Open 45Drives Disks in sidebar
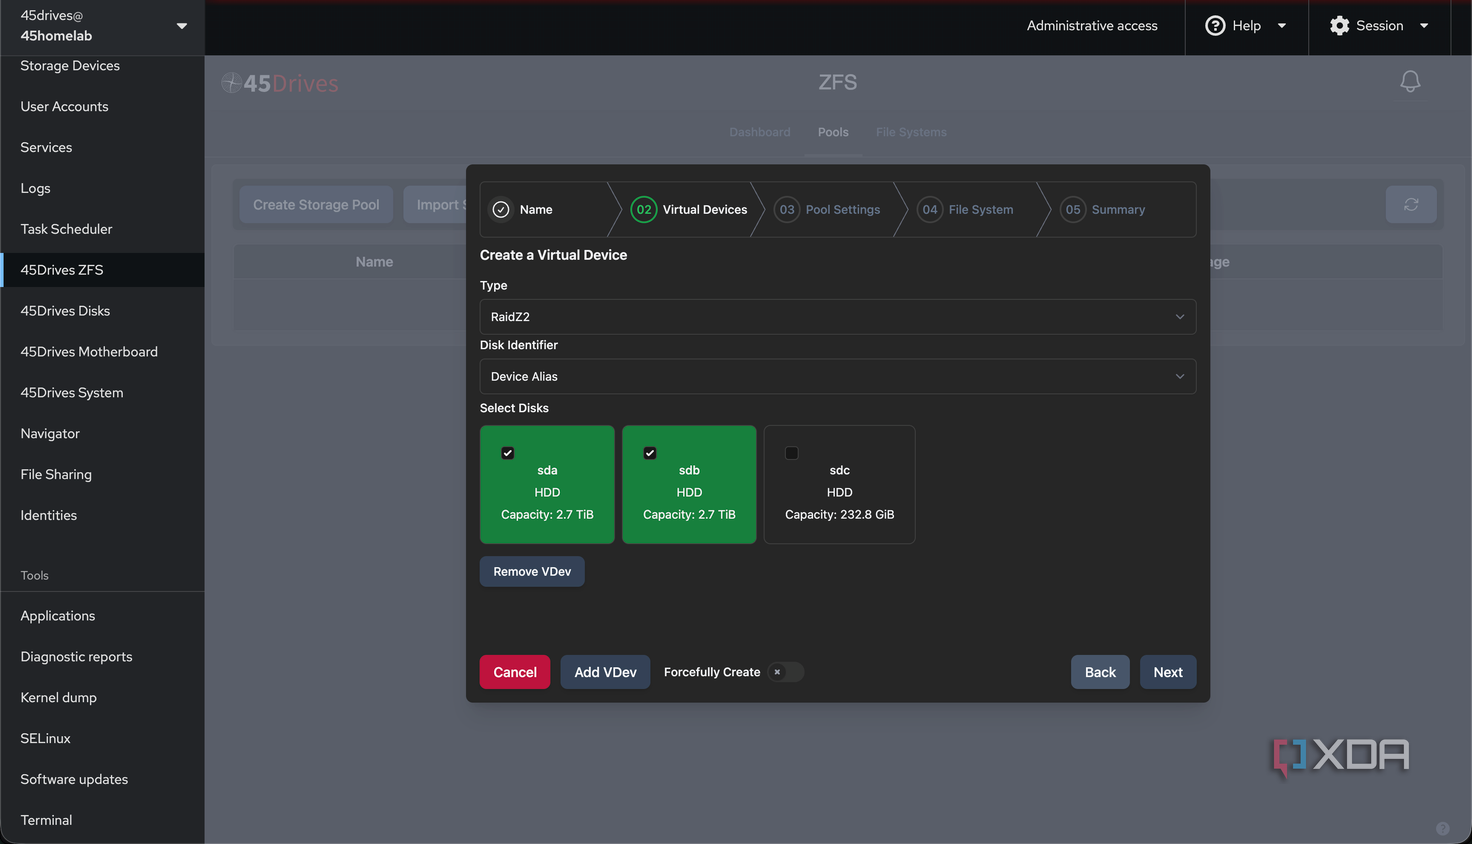 [x=102, y=311]
